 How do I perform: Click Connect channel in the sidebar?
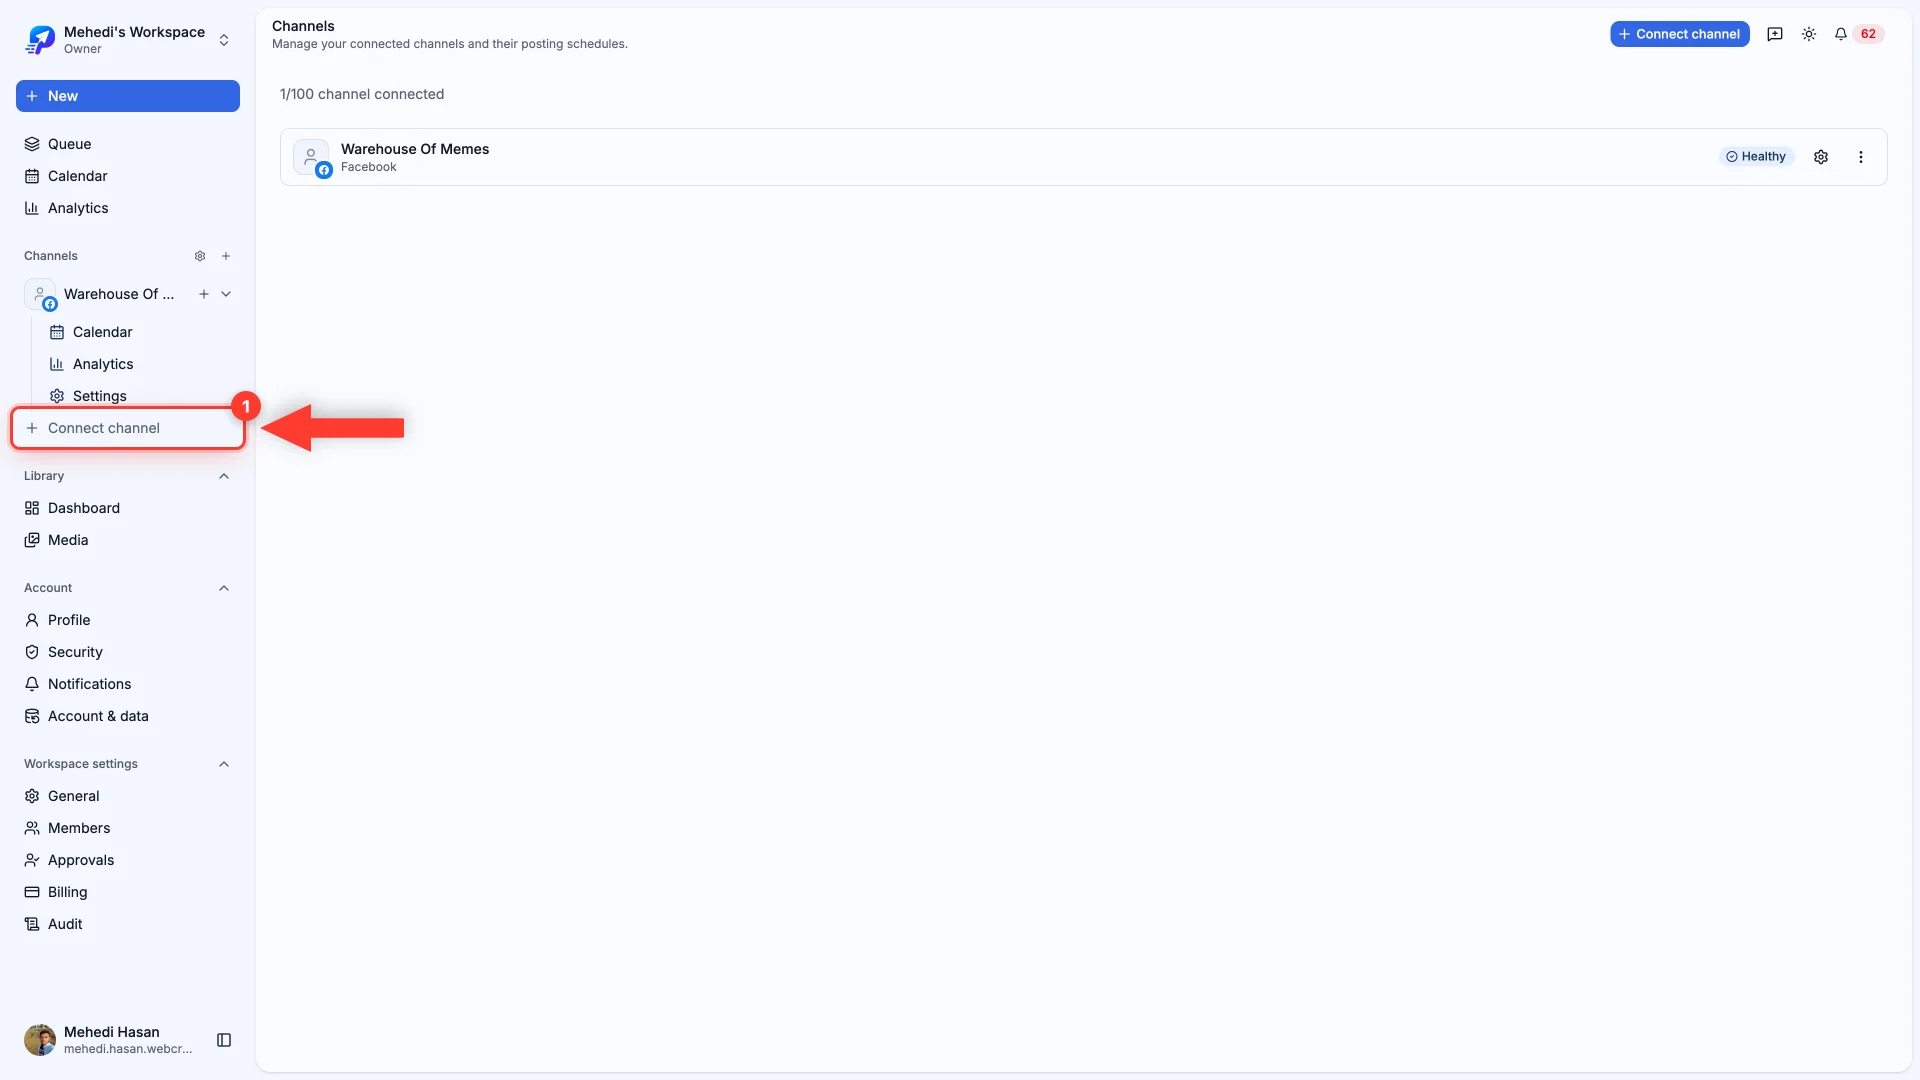[128, 428]
